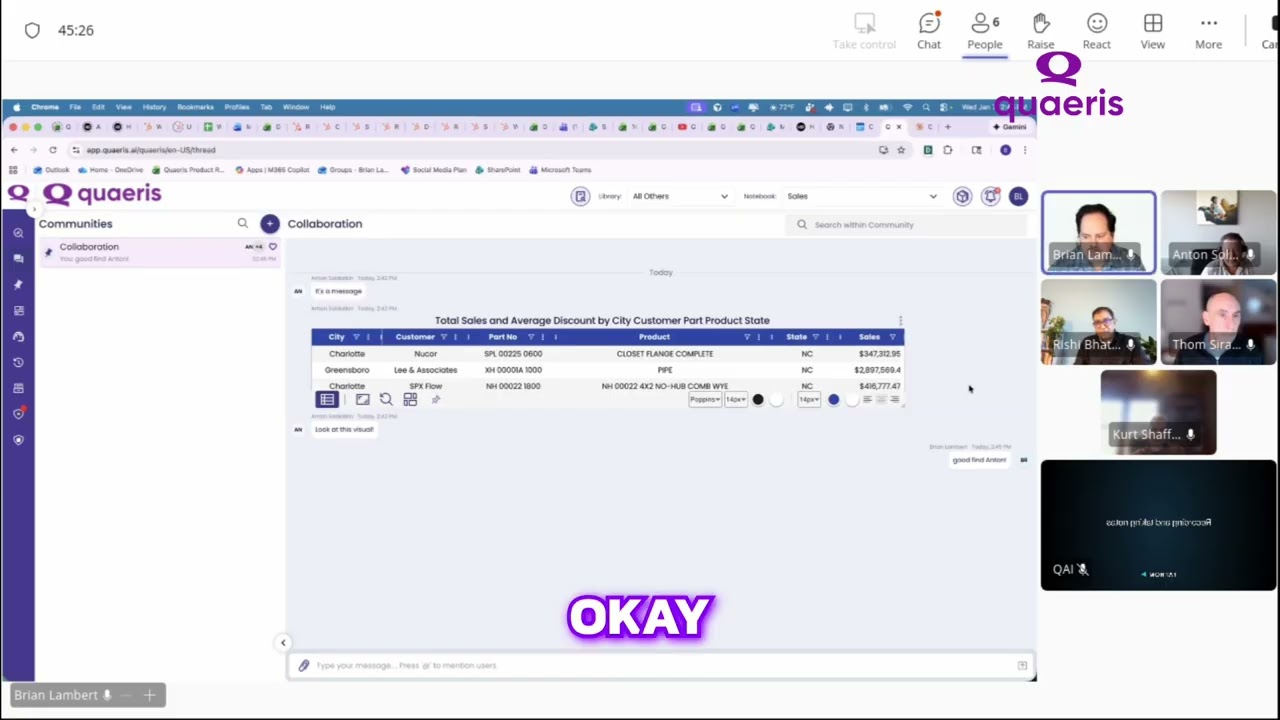Open the Chrome Bookmarks menu

pos(195,107)
